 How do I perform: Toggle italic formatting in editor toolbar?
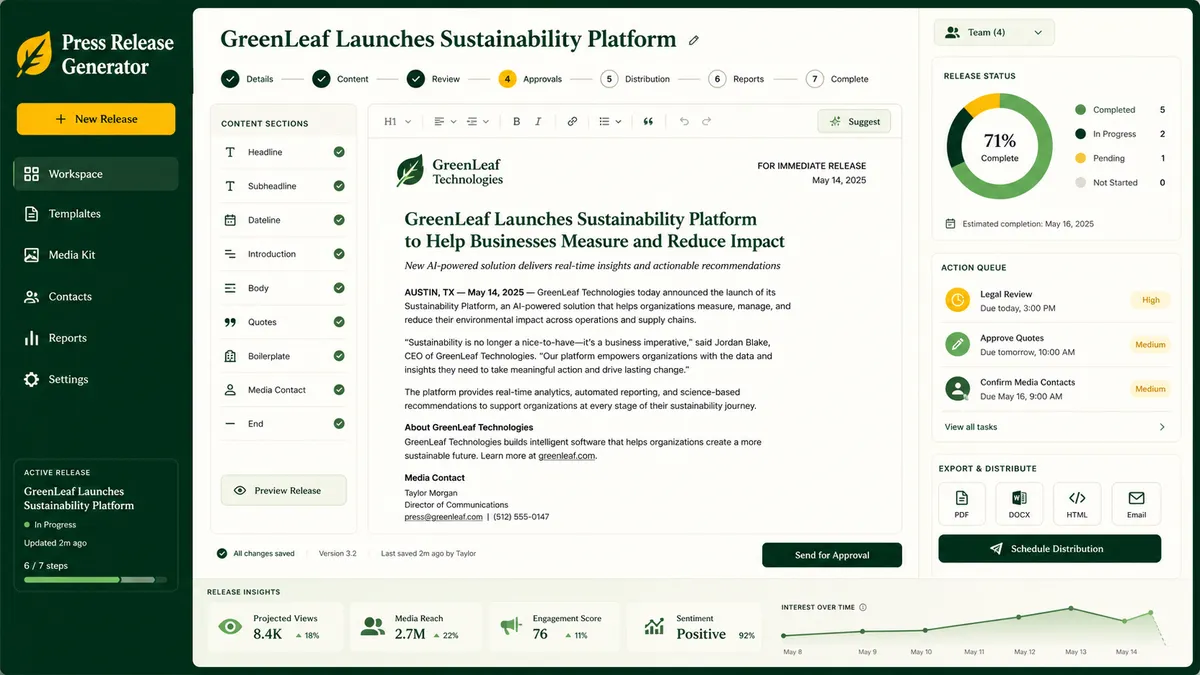[538, 121]
